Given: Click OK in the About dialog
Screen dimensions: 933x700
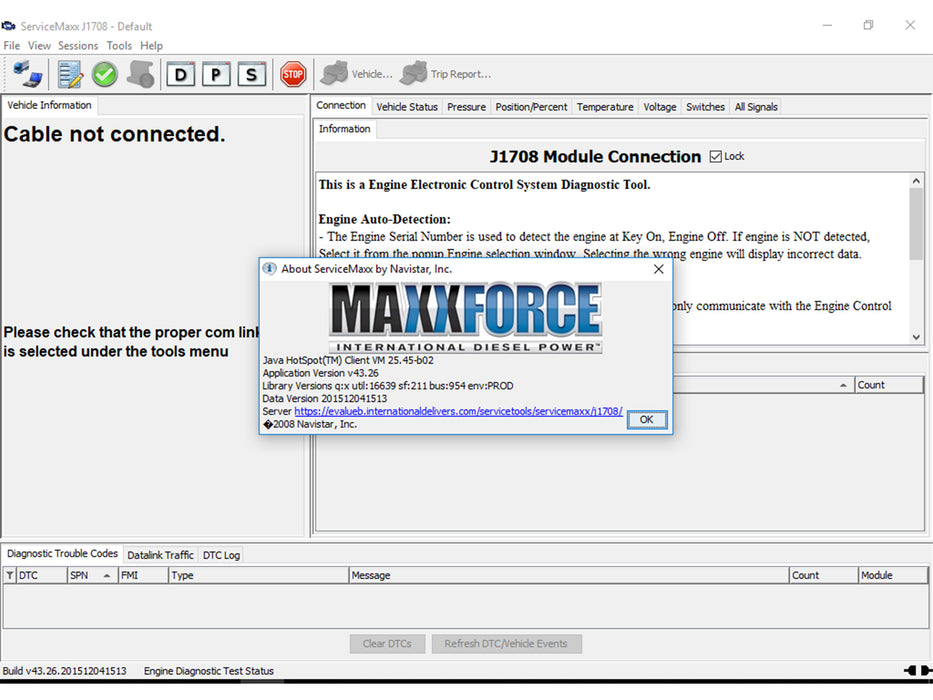Looking at the screenshot, I should [x=647, y=420].
